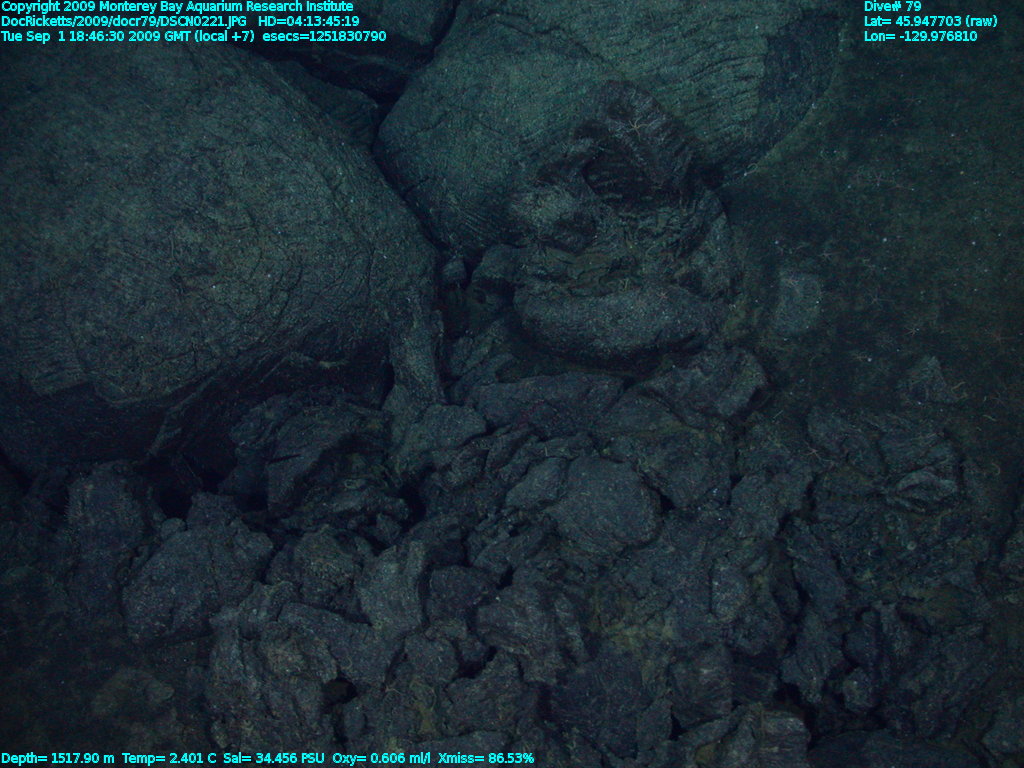Select the copyright notice "Copyright 2009 Monterey Bay Aquarium Research Institute"
The width and height of the screenshot is (1024, 768).
177,7
